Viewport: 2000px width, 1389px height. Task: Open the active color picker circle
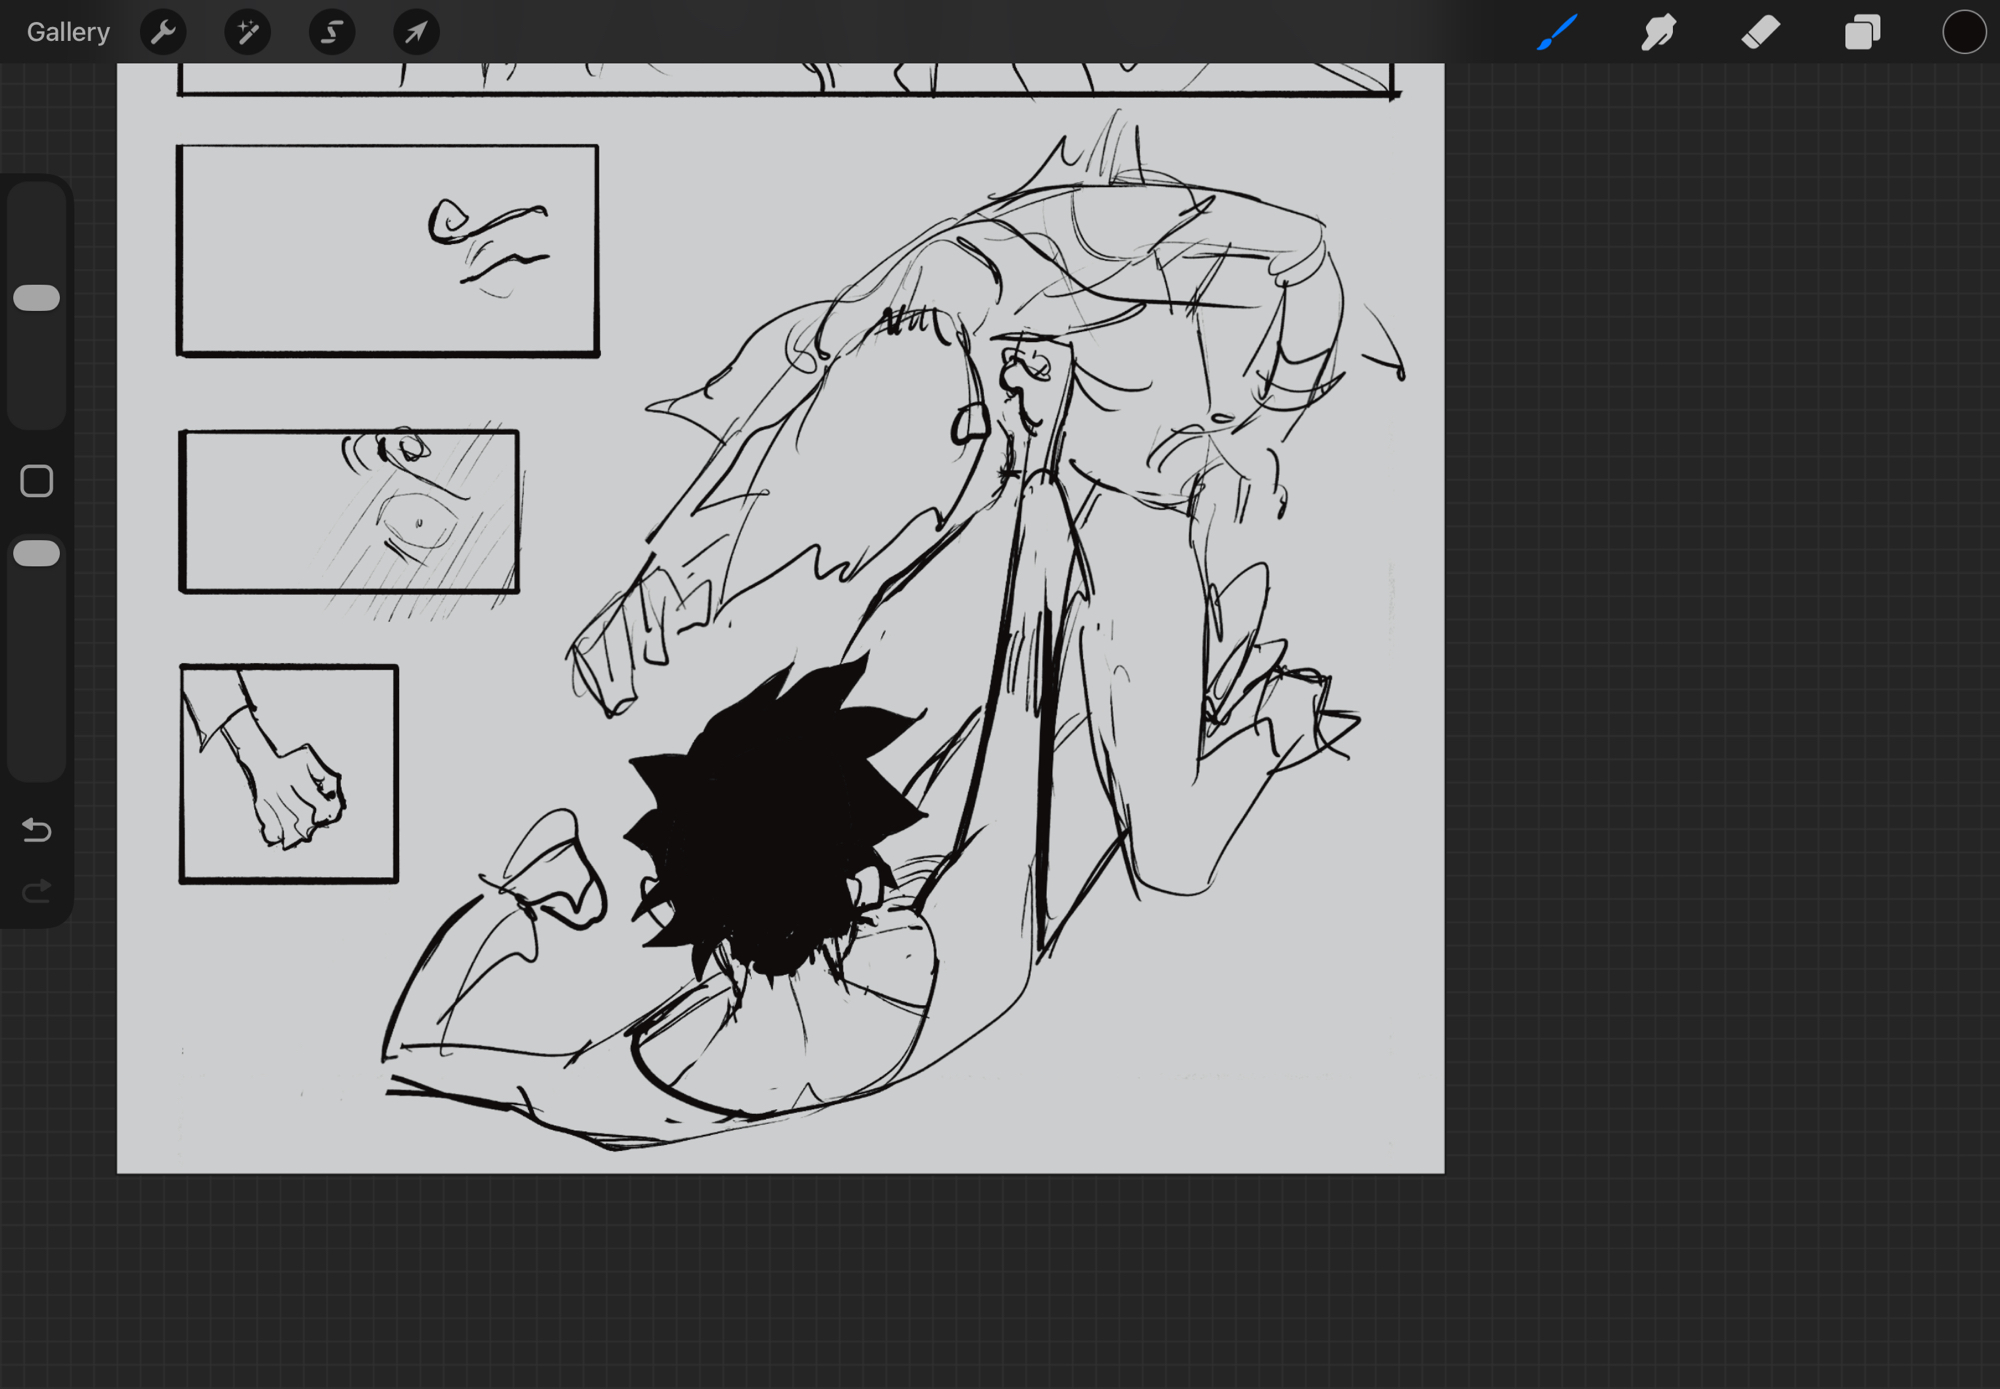point(1963,32)
